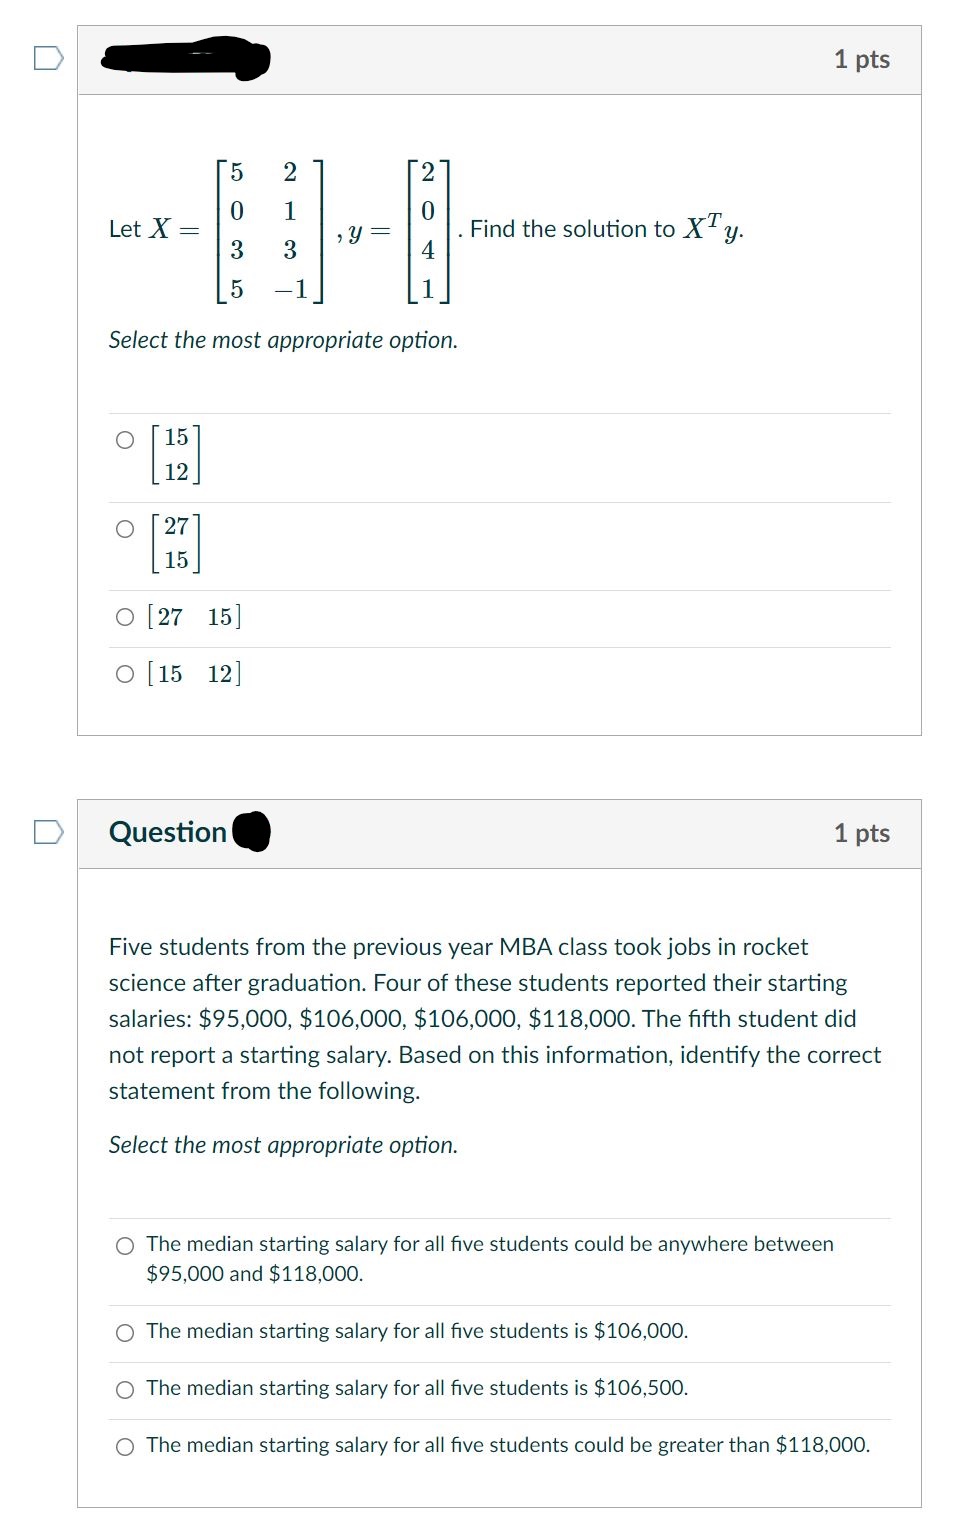
Task: Click the 1 pts label of the salary question
Action: 861,831
